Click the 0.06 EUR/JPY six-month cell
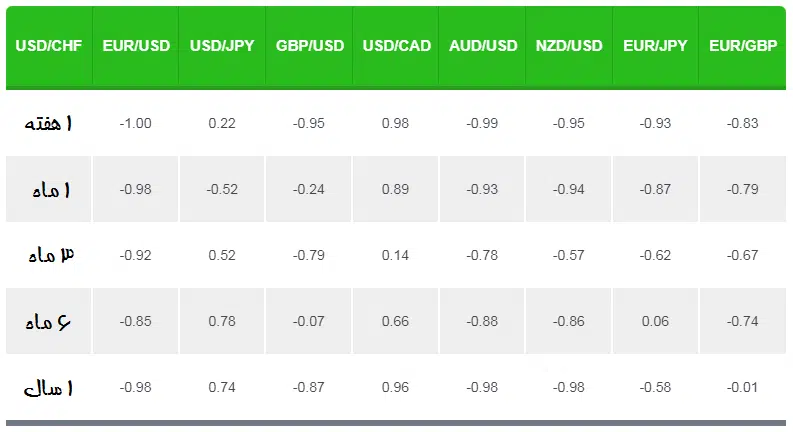Screen dimensions: 793x432 (x=655, y=321)
